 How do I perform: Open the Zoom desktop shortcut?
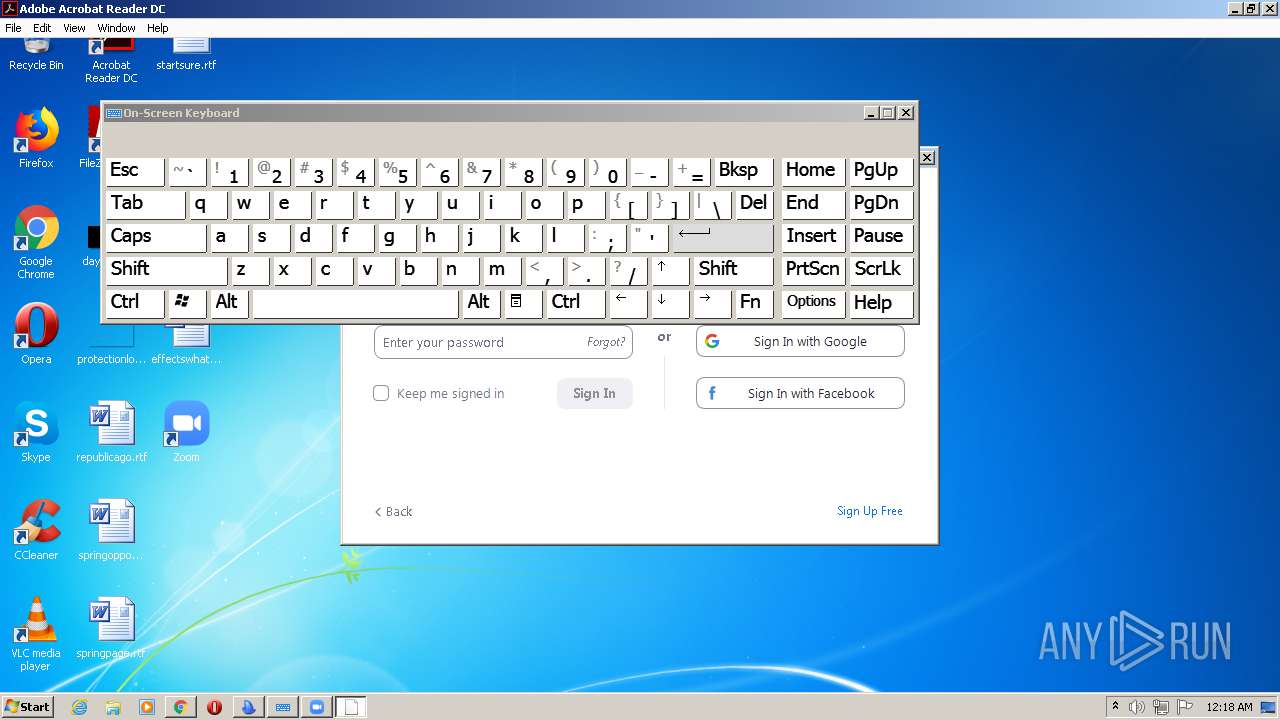tap(186, 432)
